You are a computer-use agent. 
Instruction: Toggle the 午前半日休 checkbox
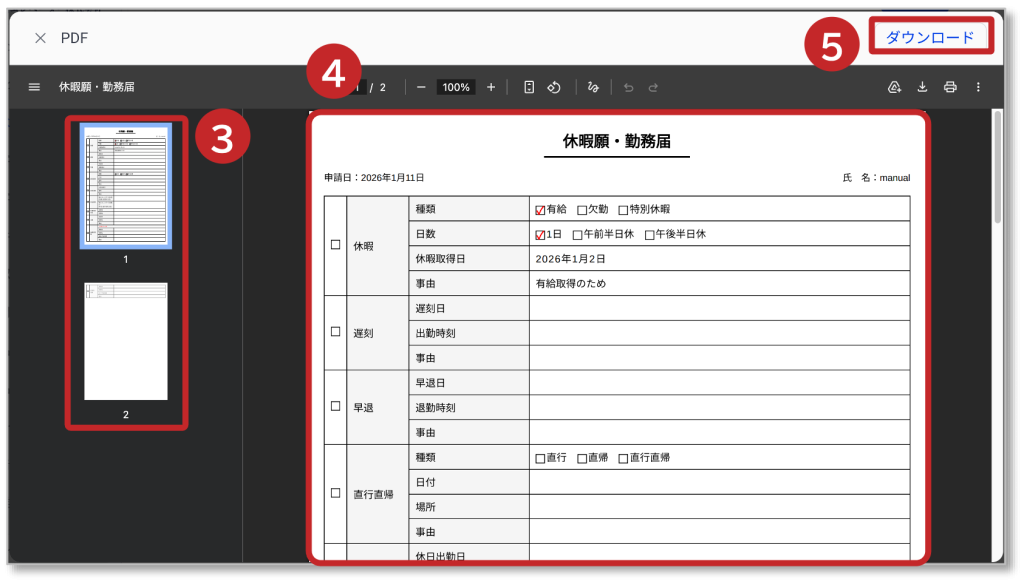pyautogui.click(x=577, y=235)
